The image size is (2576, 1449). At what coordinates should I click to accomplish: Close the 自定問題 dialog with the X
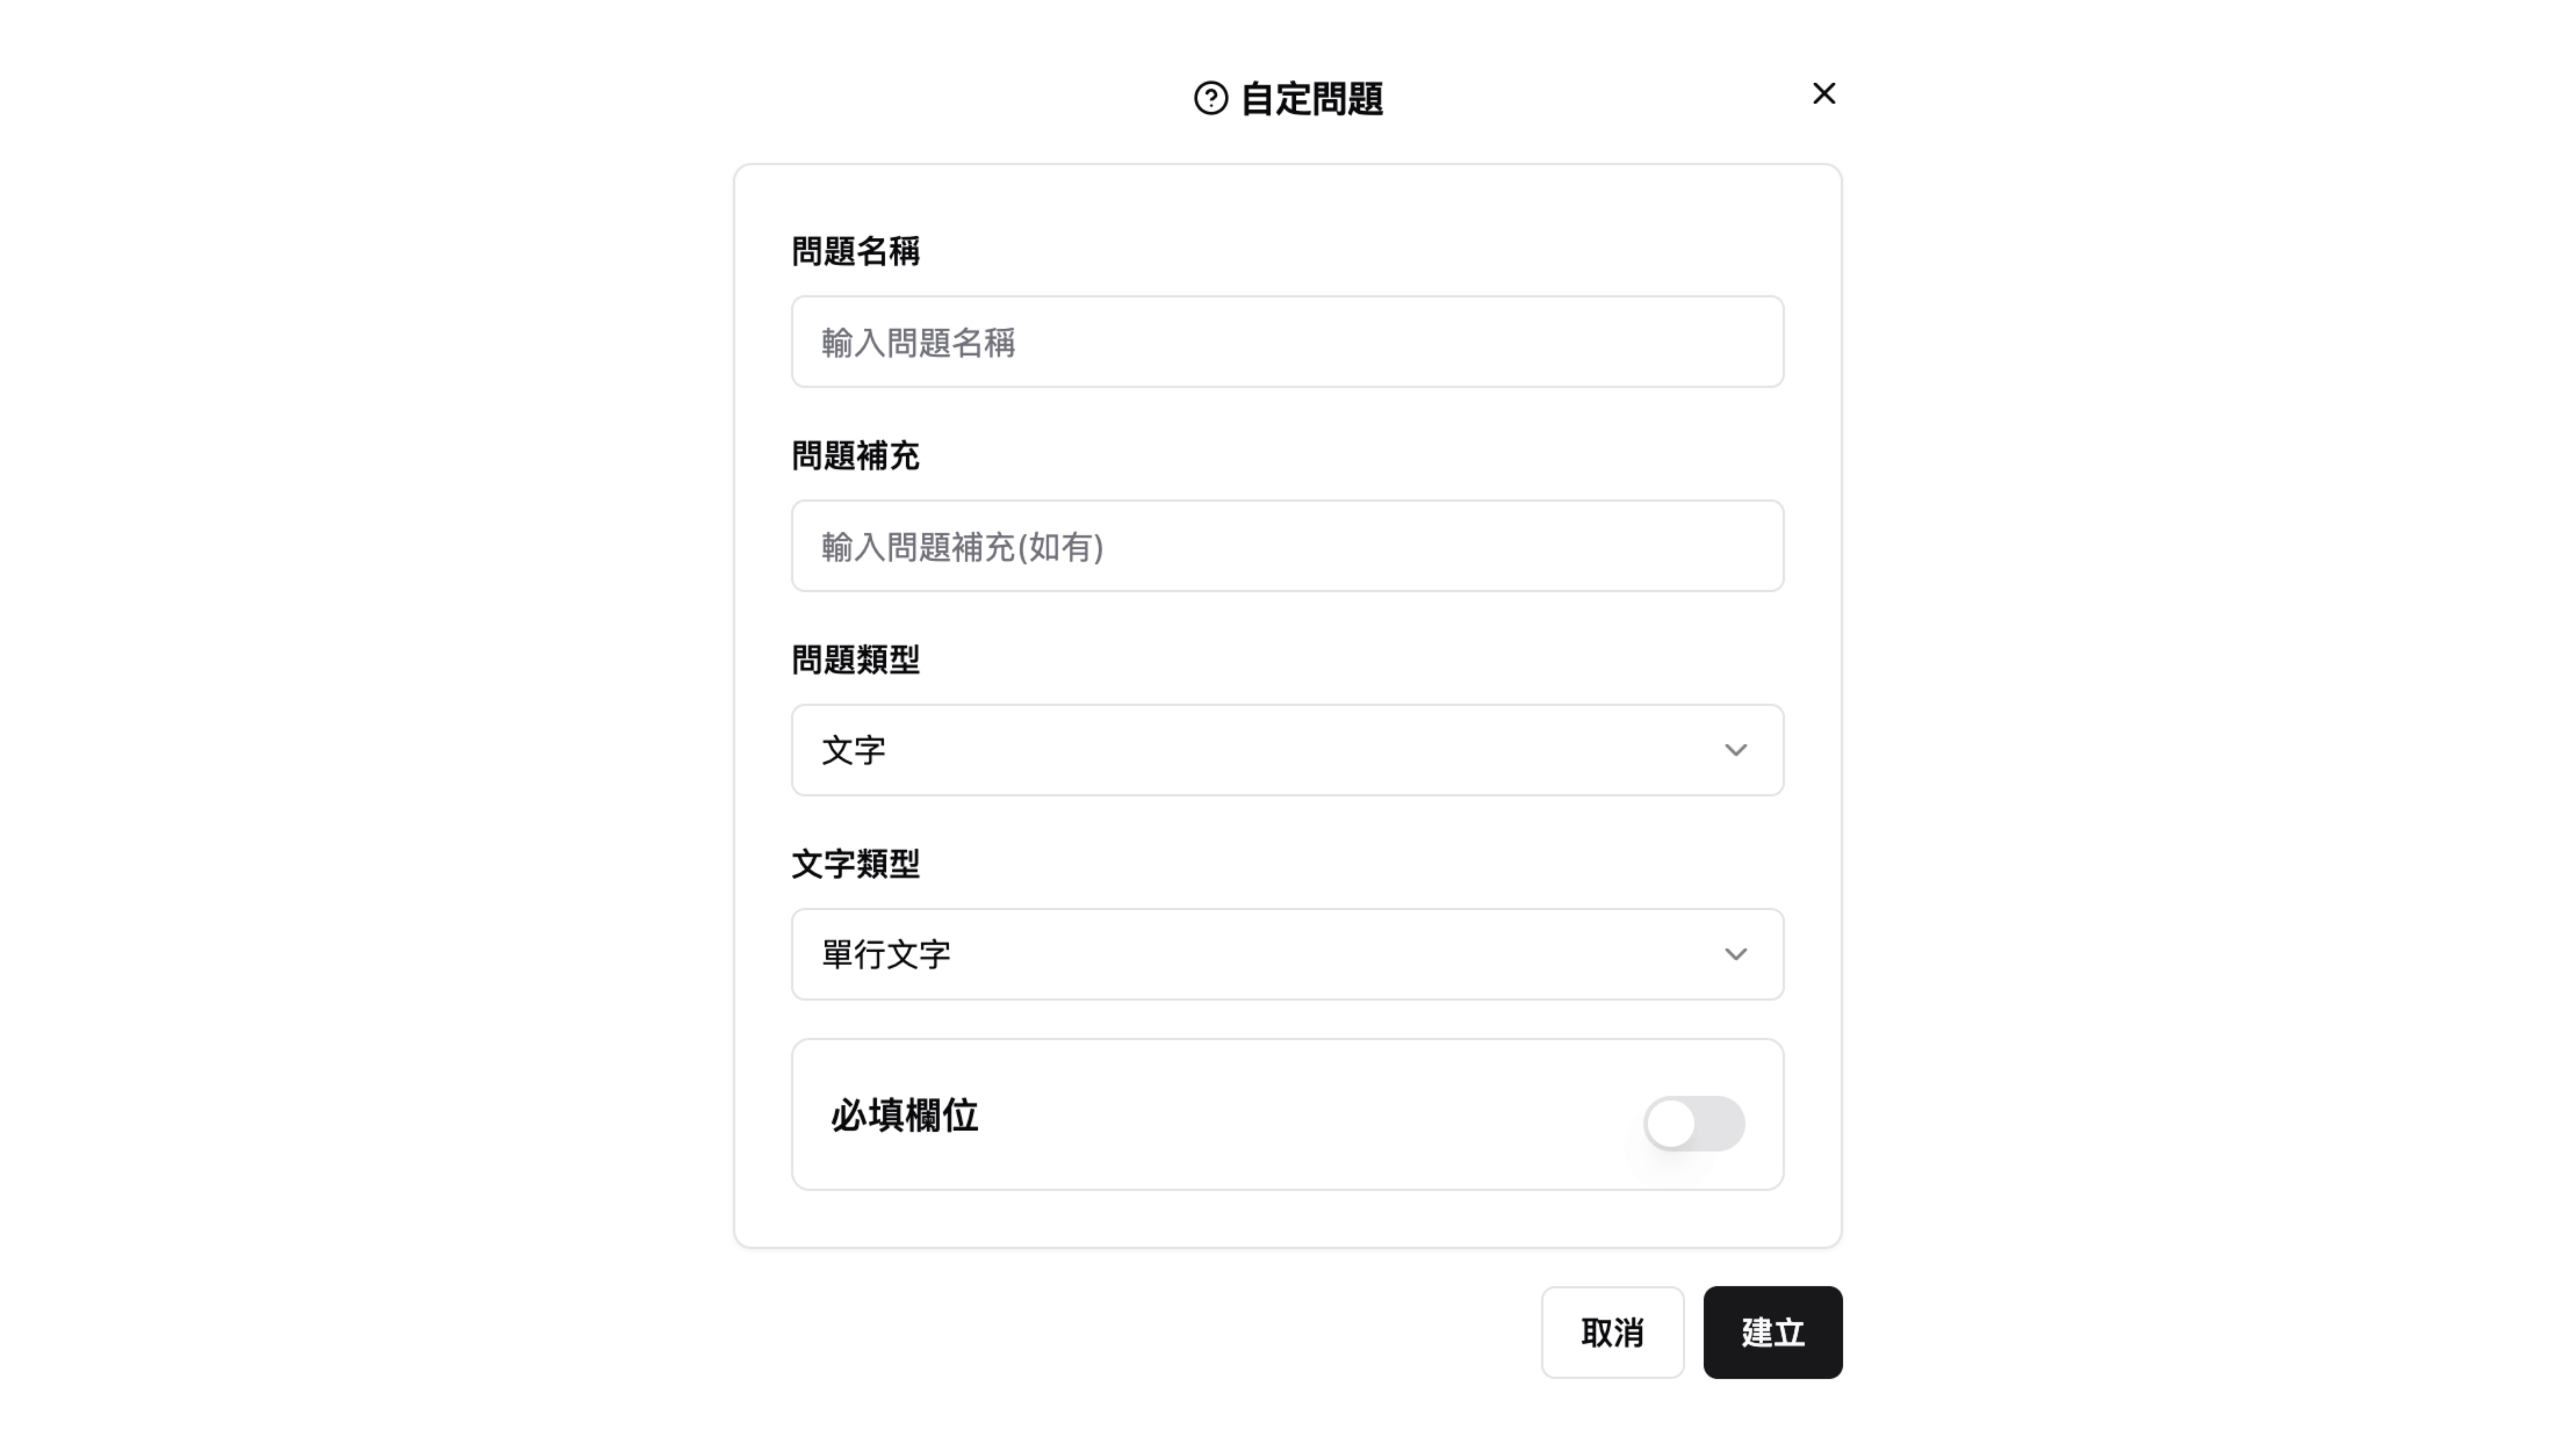click(x=1823, y=94)
